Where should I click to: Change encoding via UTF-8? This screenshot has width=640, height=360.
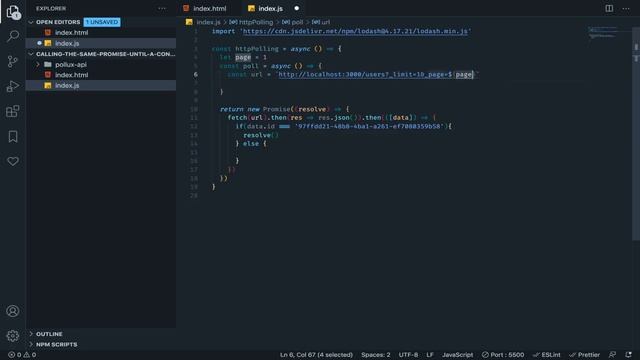click(408, 355)
